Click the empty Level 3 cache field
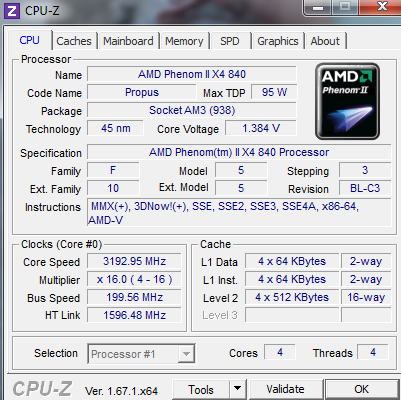This screenshot has height=400, width=401. pyautogui.click(x=292, y=315)
